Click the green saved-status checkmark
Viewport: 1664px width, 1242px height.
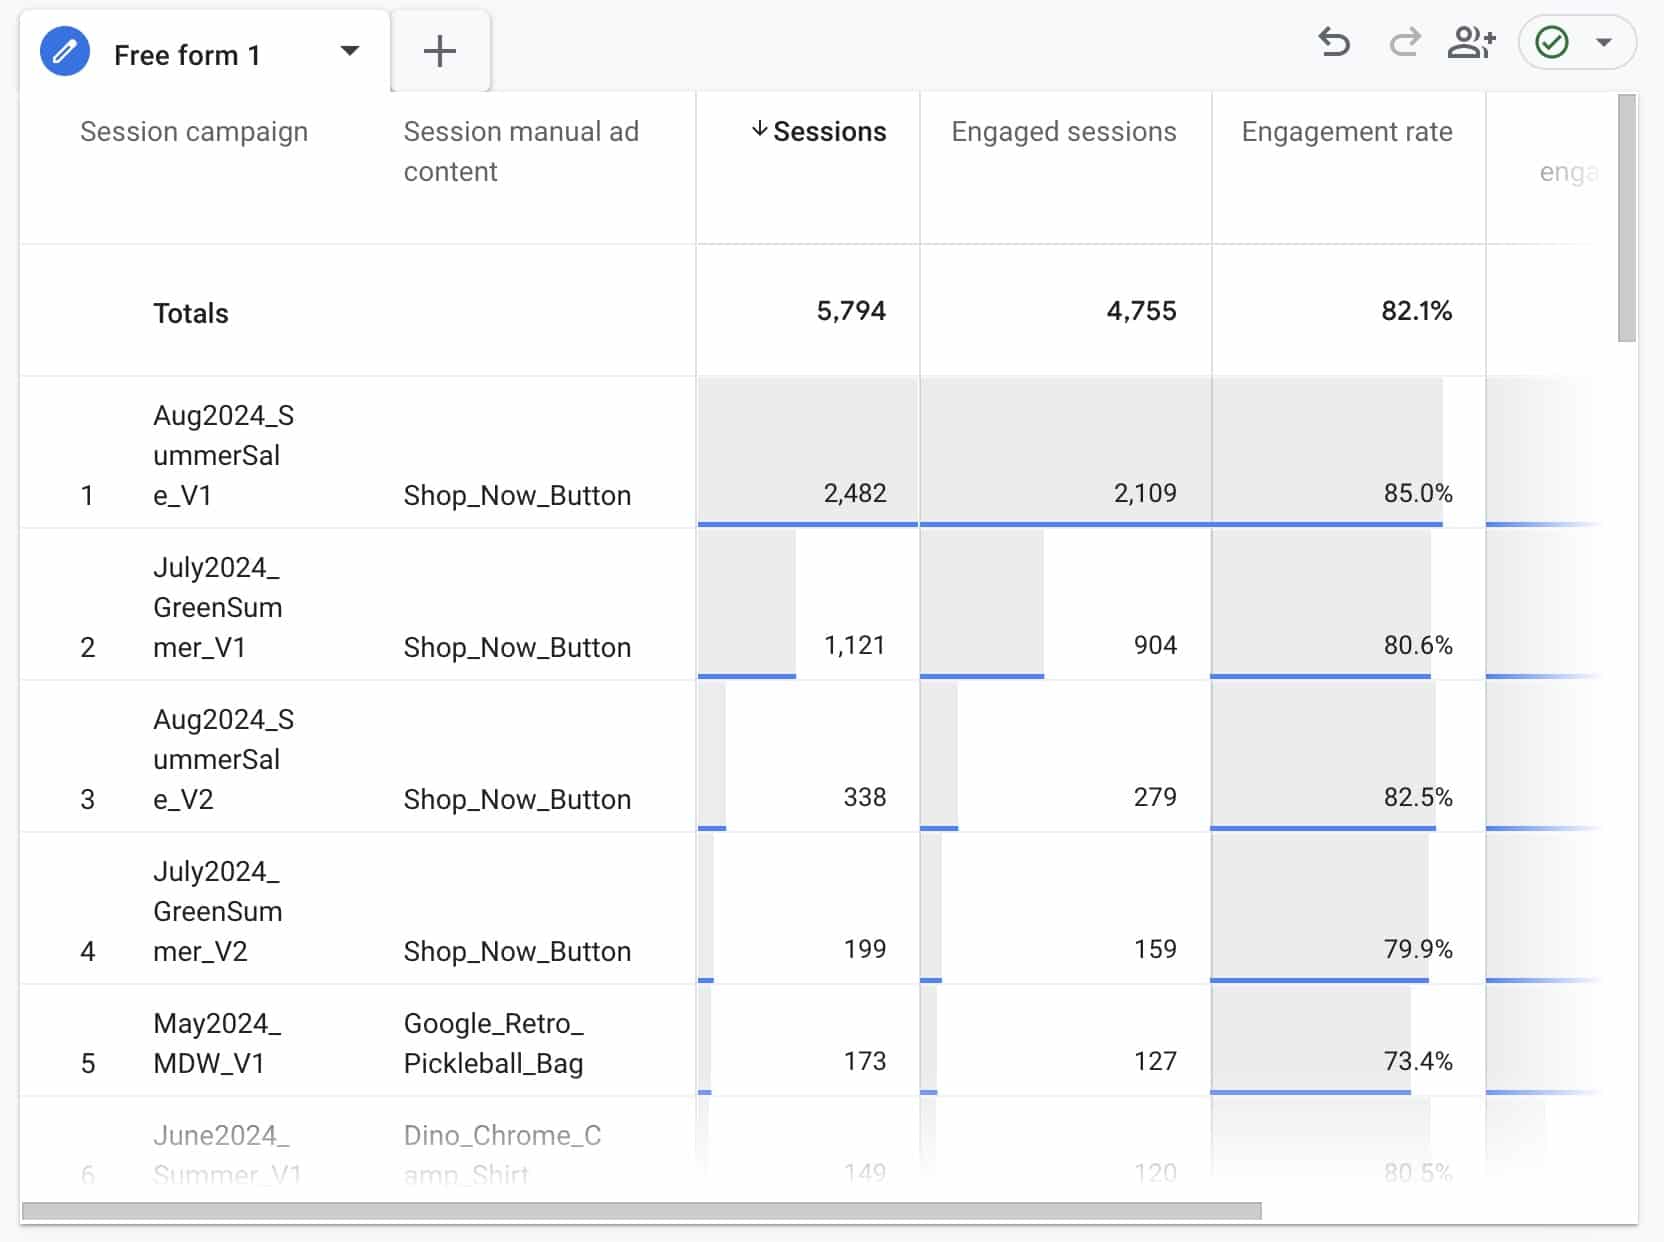(x=1552, y=43)
